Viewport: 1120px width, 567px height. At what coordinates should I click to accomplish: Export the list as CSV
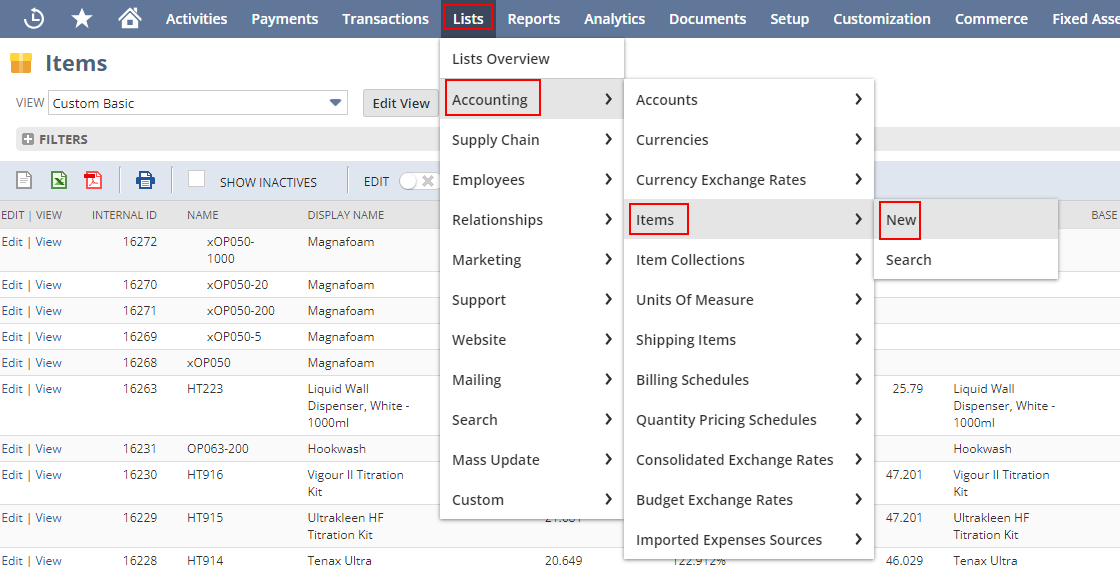point(24,180)
